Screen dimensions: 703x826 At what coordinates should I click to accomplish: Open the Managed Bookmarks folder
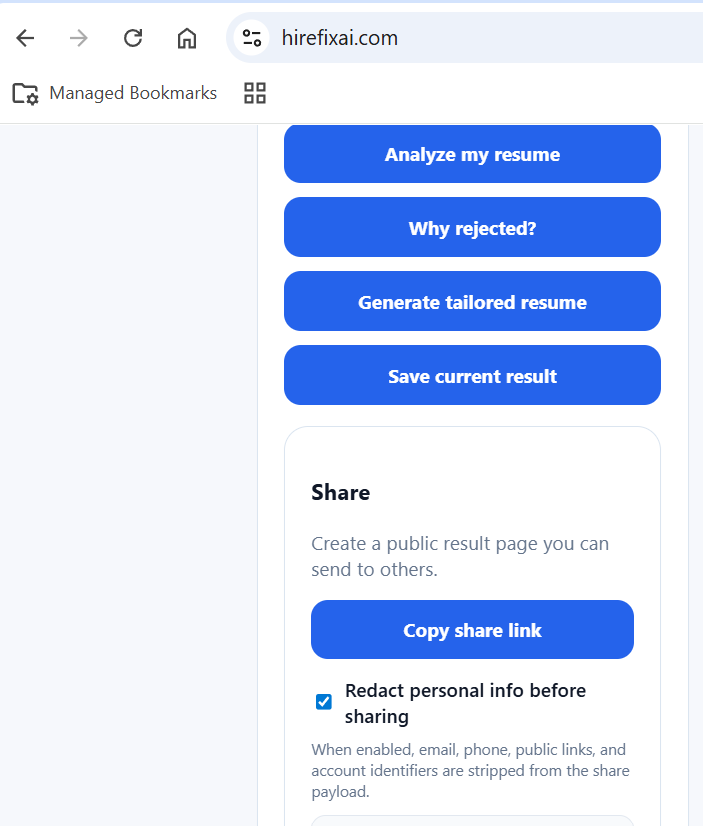115,93
